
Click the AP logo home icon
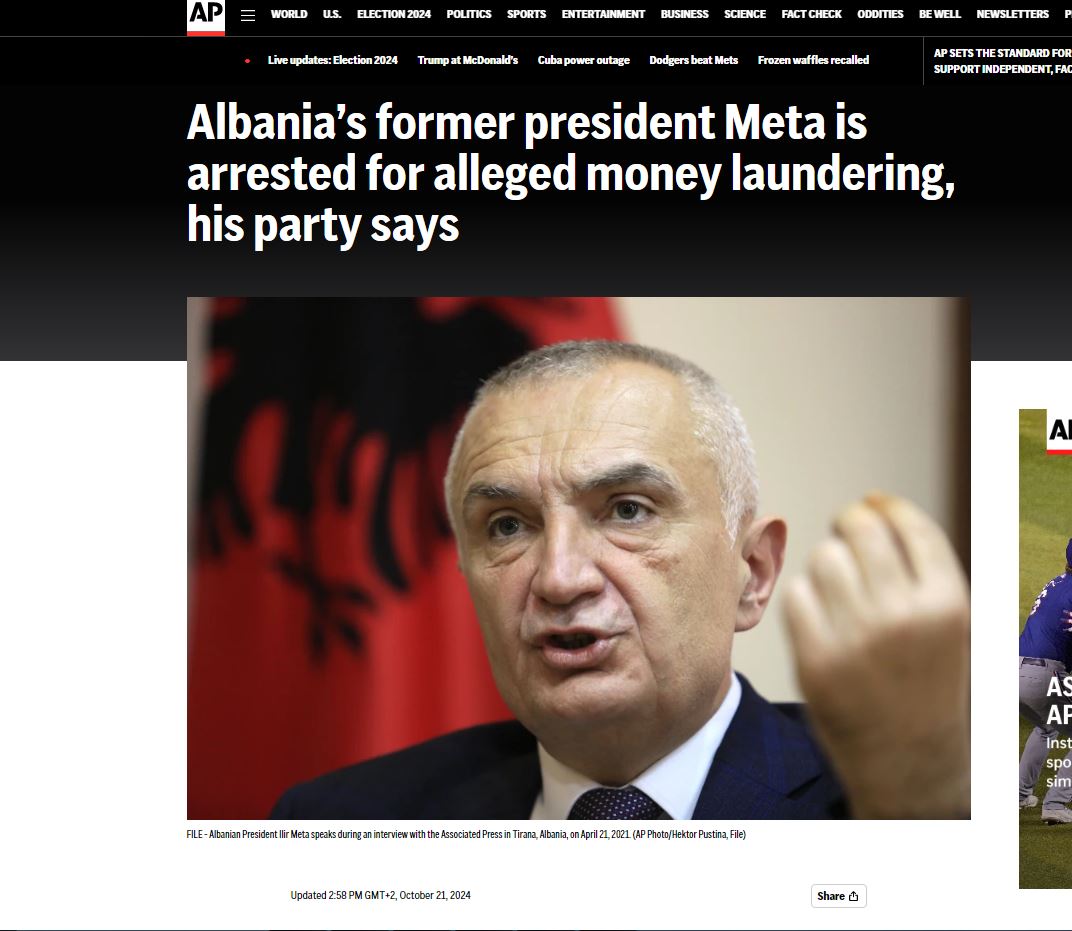click(206, 16)
